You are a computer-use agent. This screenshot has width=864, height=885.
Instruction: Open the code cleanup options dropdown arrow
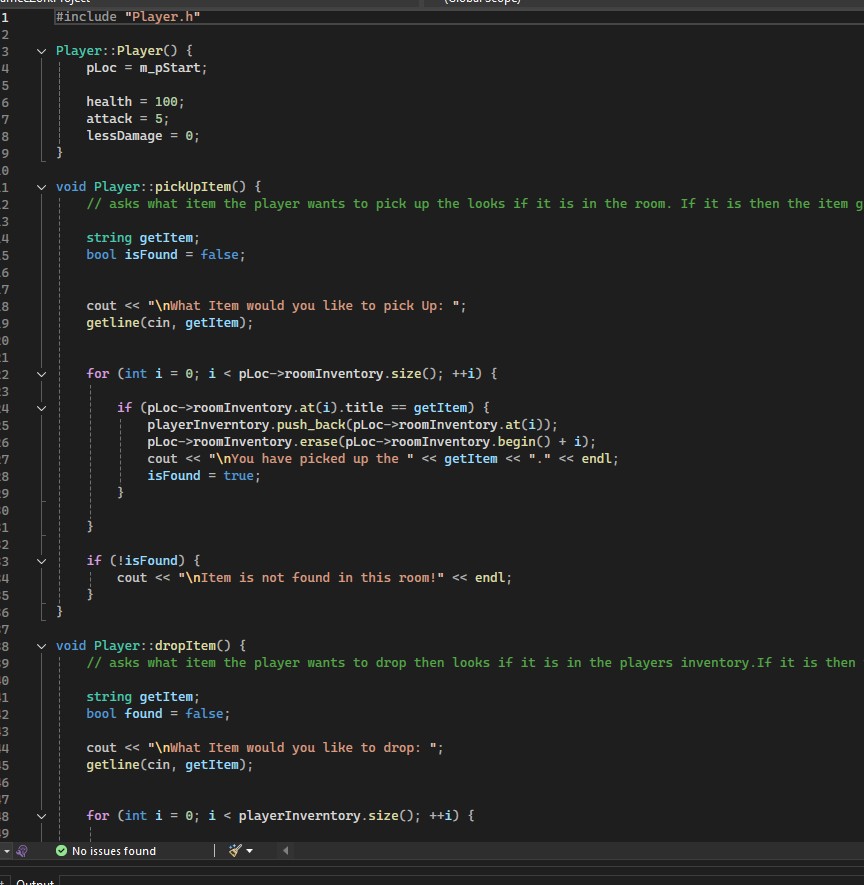click(x=249, y=851)
